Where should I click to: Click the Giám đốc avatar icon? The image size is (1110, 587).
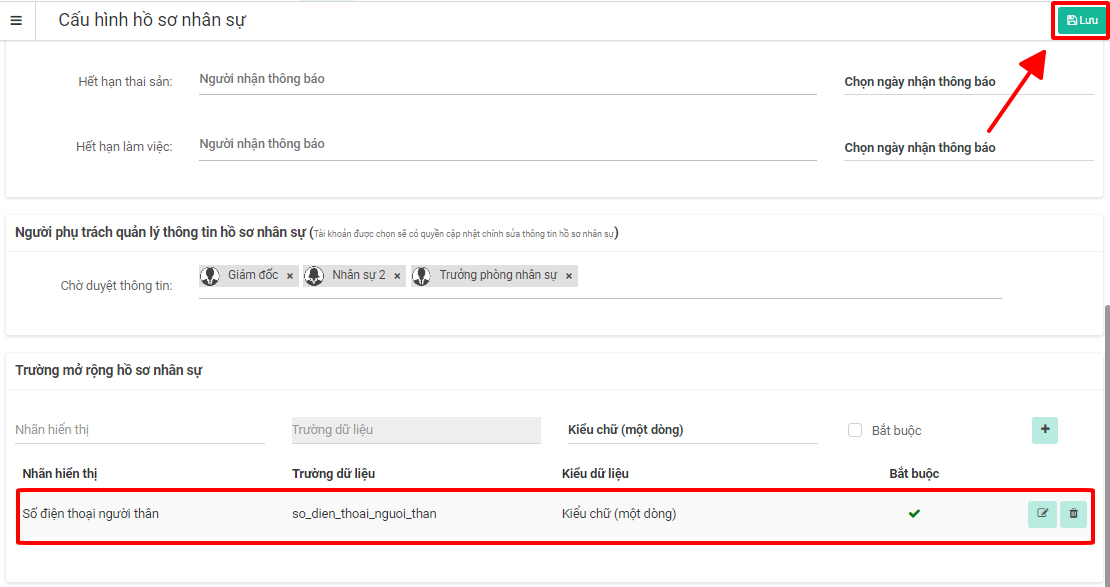pyautogui.click(x=210, y=276)
